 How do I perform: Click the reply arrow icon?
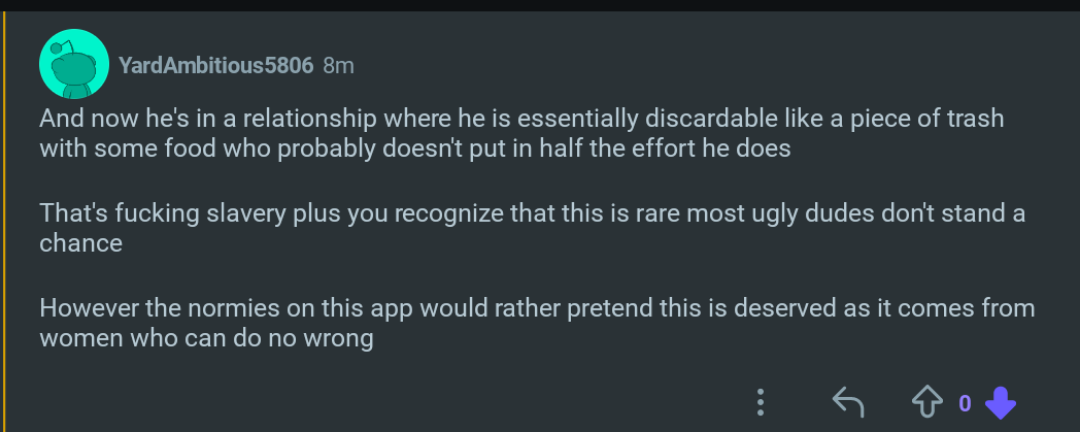[x=848, y=403]
